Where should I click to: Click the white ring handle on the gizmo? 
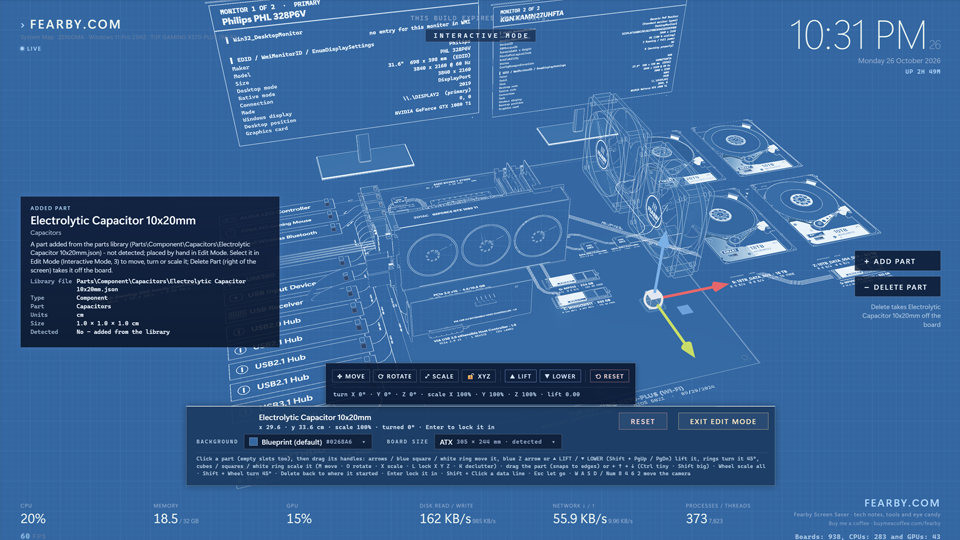tap(653, 299)
